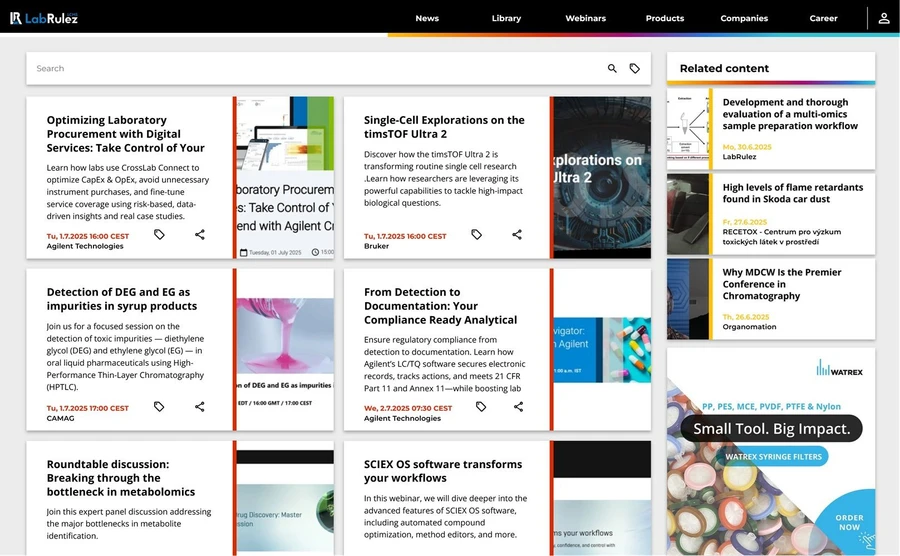Image resolution: width=900 pixels, height=556 pixels.
Task: Click tag icon on From Detection to Documentation card
Action: (x=481, y=406)
